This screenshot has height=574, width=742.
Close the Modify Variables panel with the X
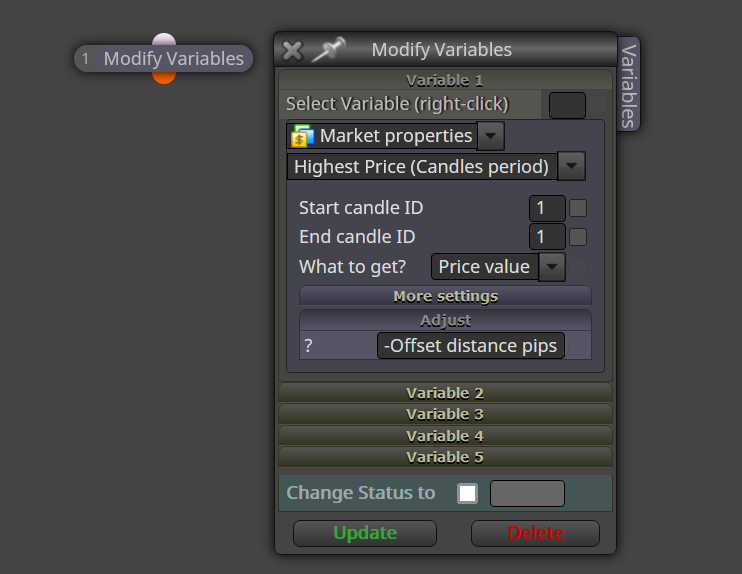(x=292, y=51)
